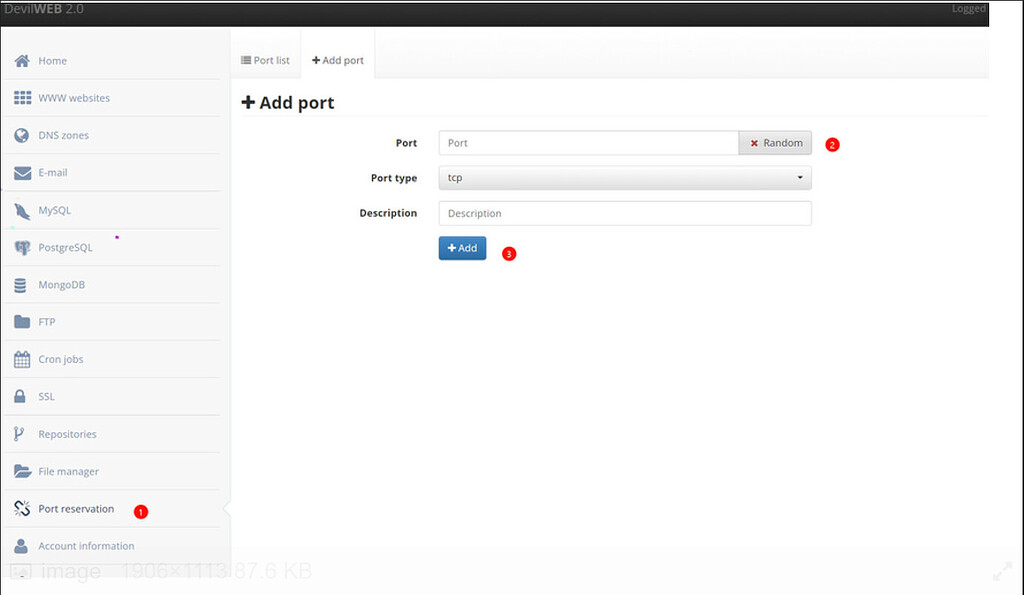Screen dimensions: 1024x595
Task: Click the DevilWEB 2.0 logo text
Action: point(44,8)
